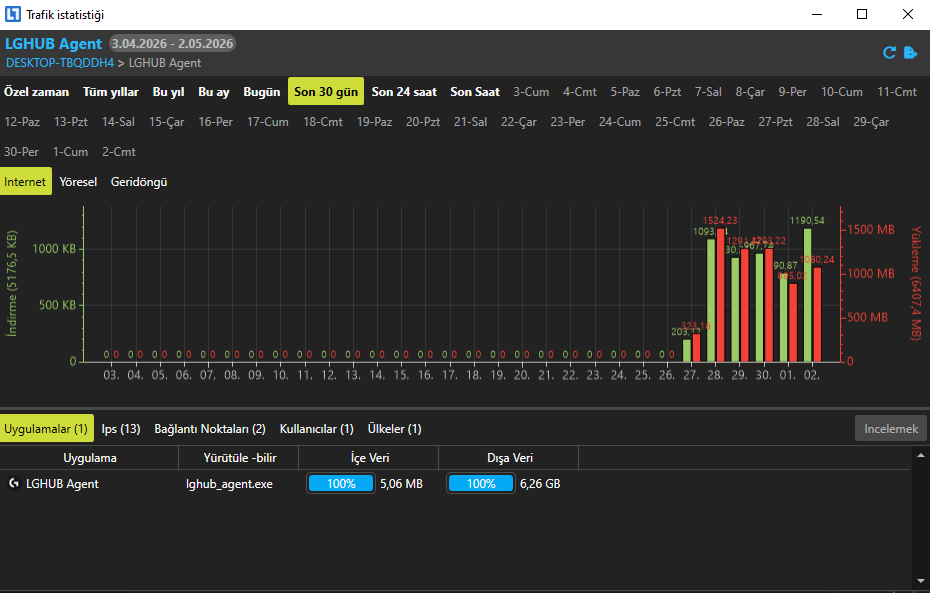Choose day 21-Sal
The width and height of the screenshot is (930, 593).
tap(470, 122)
